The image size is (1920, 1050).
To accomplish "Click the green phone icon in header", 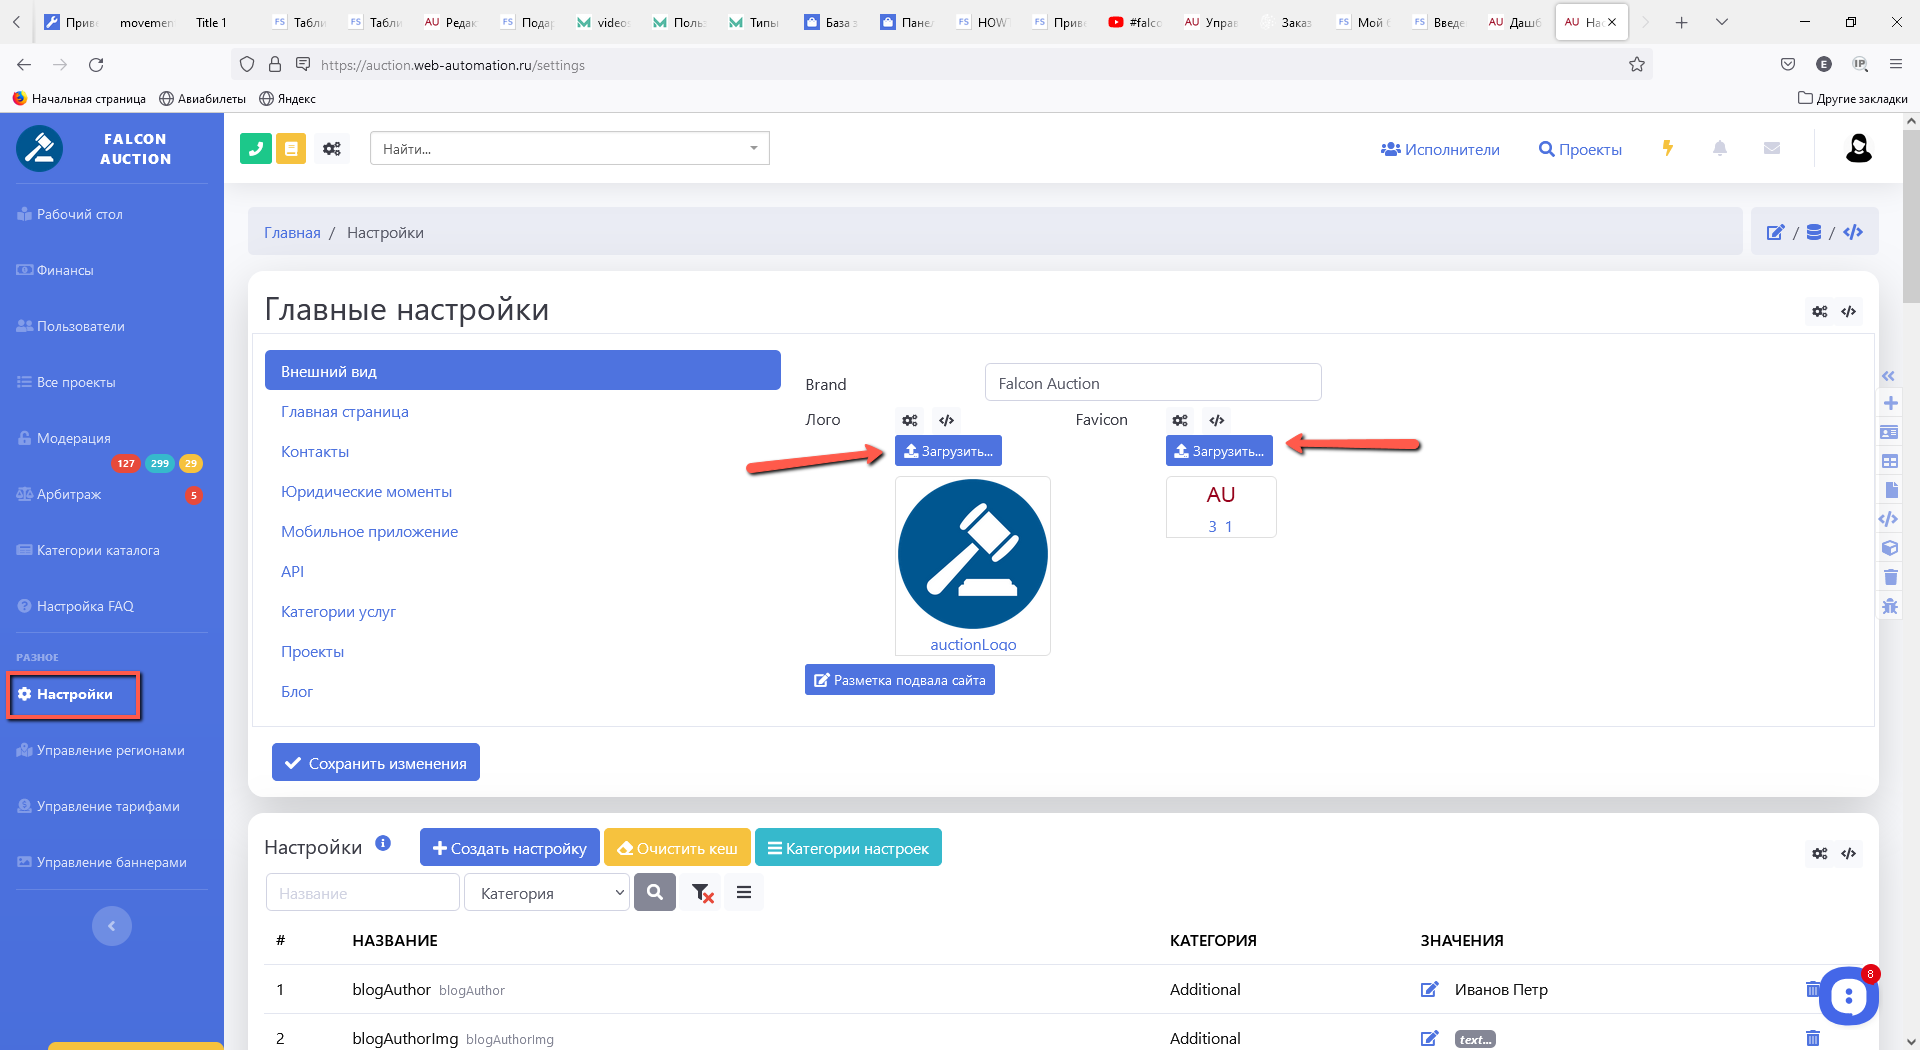I will click(256, 149).
